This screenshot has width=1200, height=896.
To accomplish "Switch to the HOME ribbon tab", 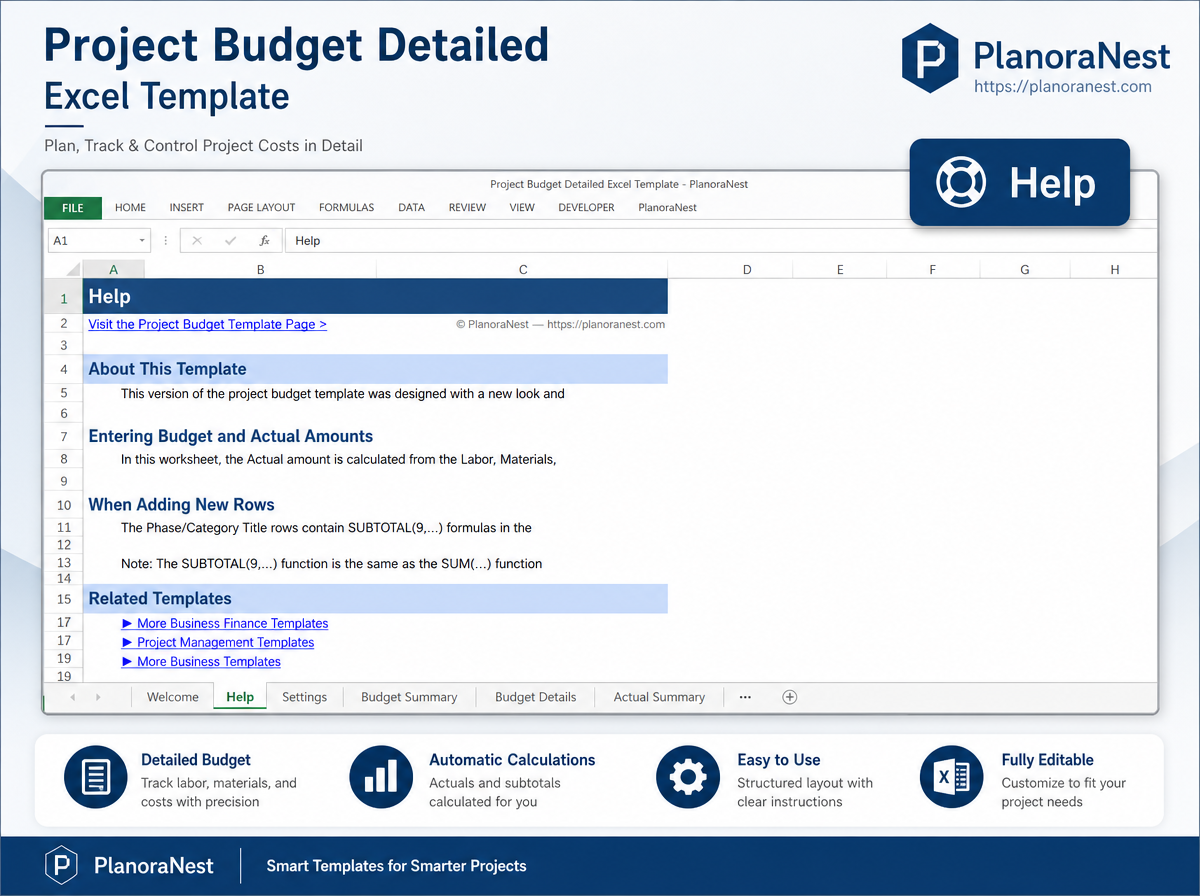I will point(130,208).
